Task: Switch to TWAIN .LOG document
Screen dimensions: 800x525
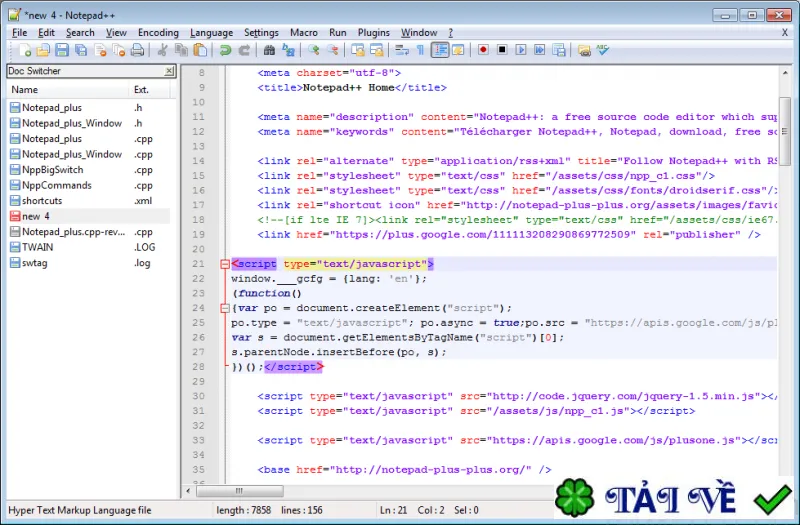Action: [89, 247]
